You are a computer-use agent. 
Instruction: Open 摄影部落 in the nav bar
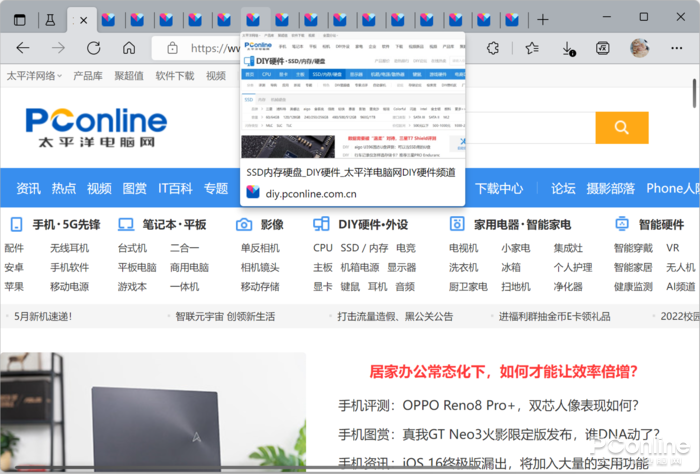pos(610,188)
